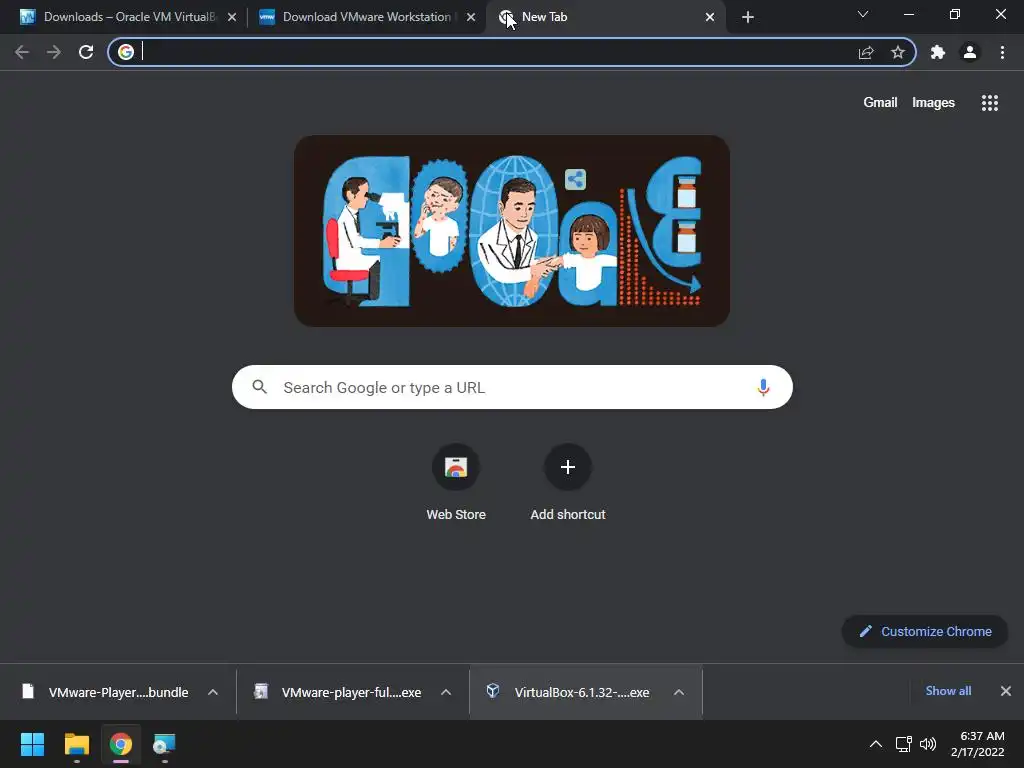Go forward to next page

click(x=54, y=52)
